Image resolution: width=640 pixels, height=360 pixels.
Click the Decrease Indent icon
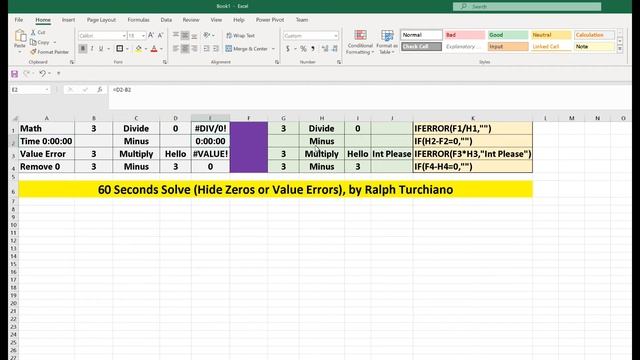coord(207,49)
